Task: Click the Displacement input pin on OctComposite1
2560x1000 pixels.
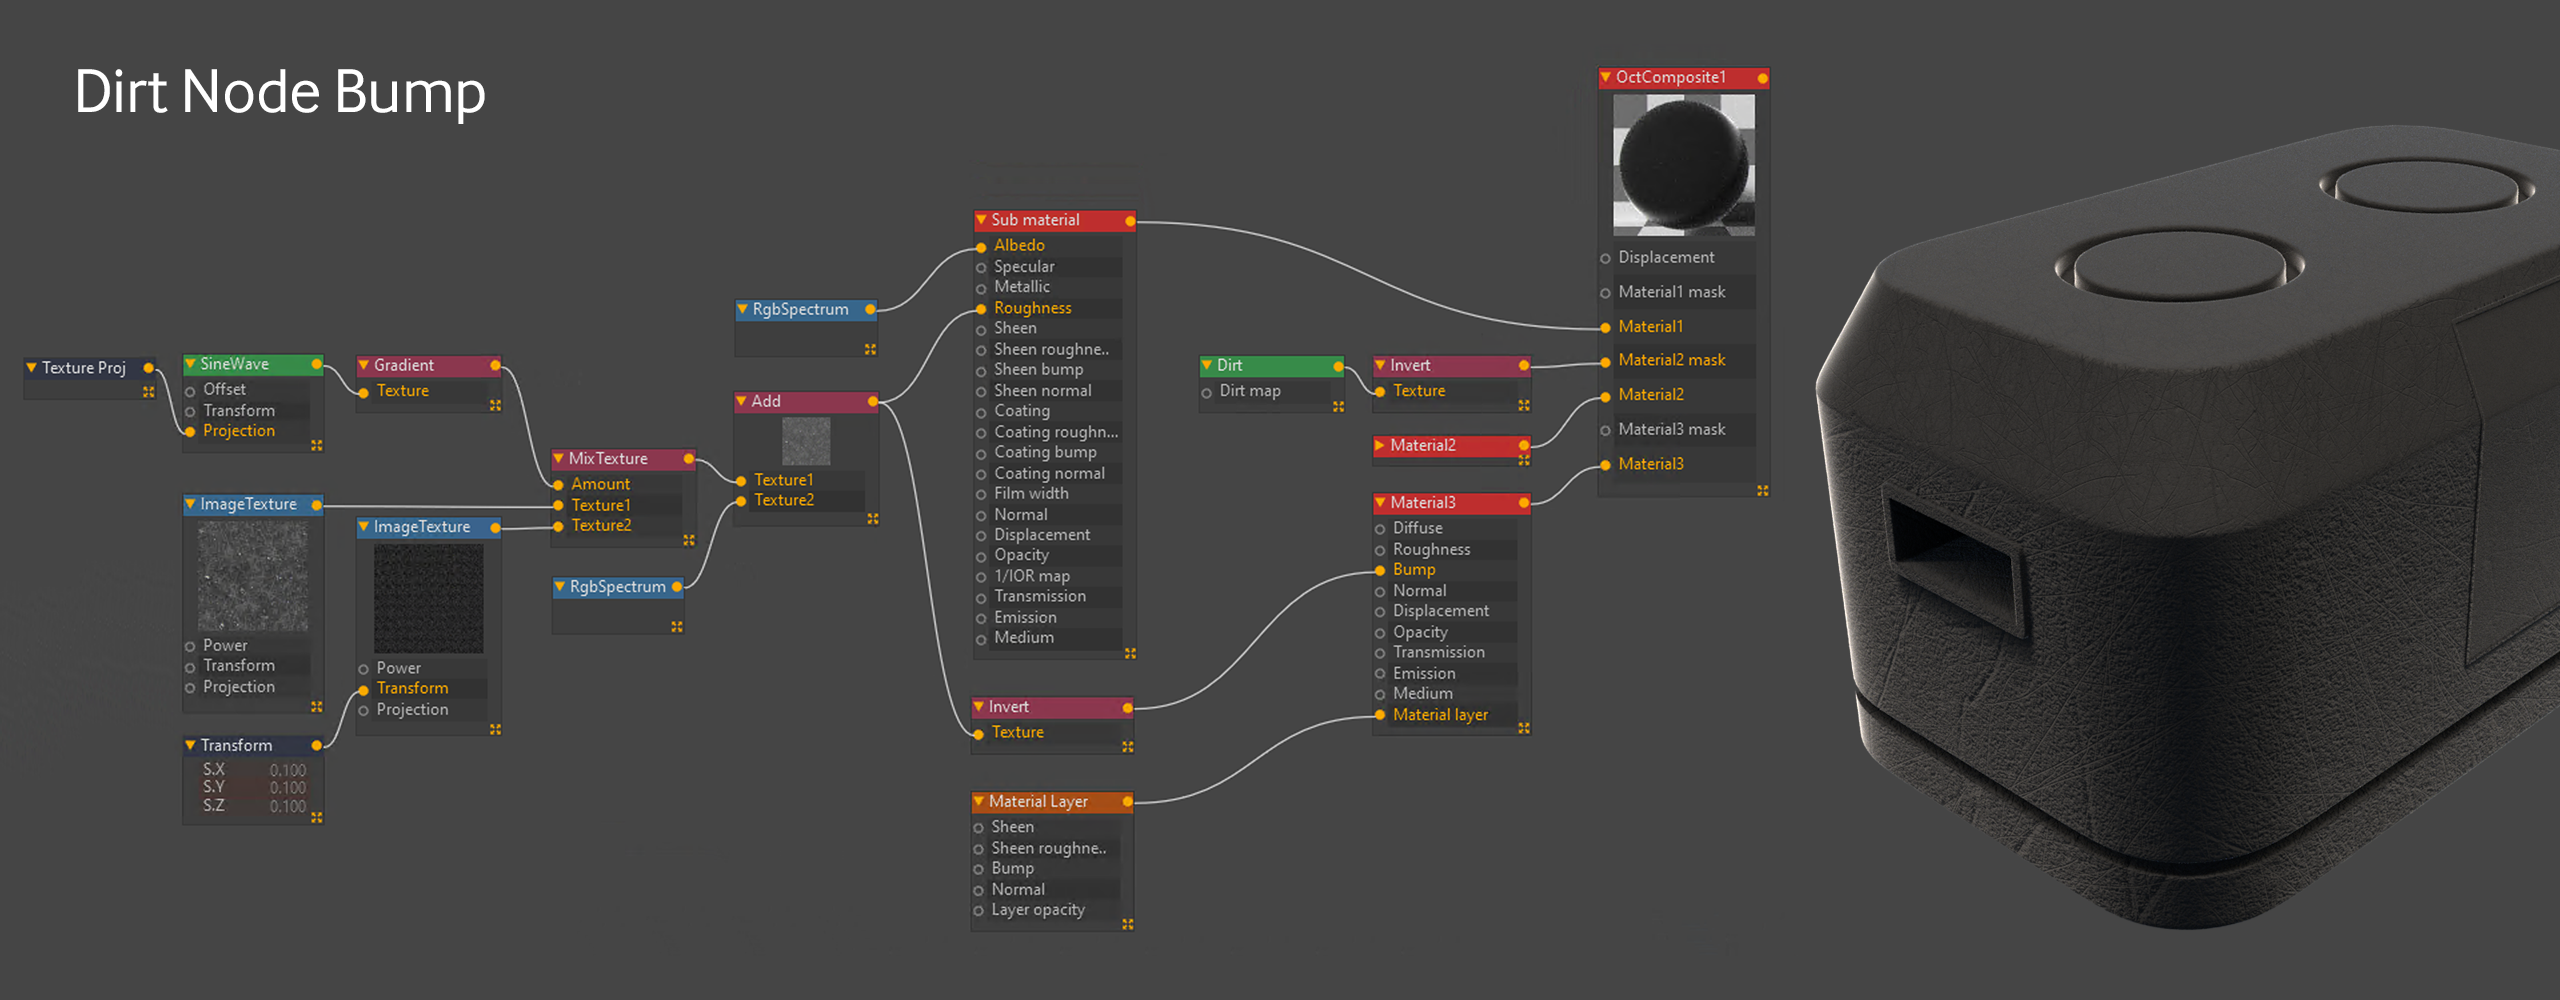Action: tap(1605, 258)
